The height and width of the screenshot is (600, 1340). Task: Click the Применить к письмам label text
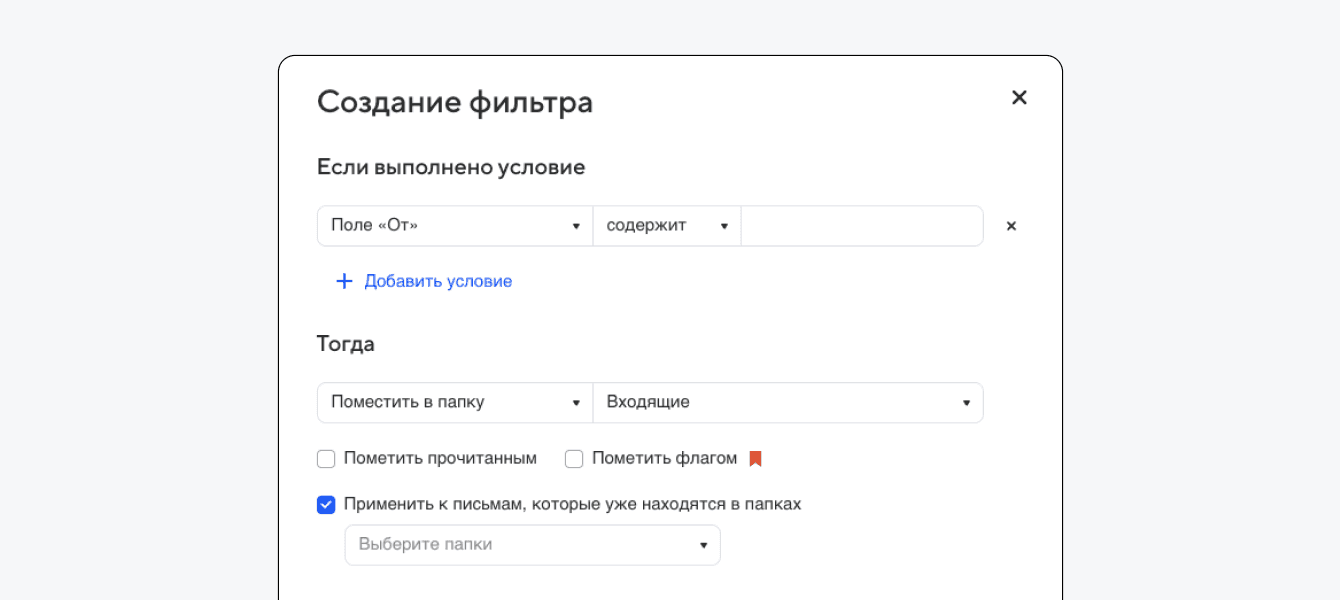pyautogui.click(x=572, y=505)
